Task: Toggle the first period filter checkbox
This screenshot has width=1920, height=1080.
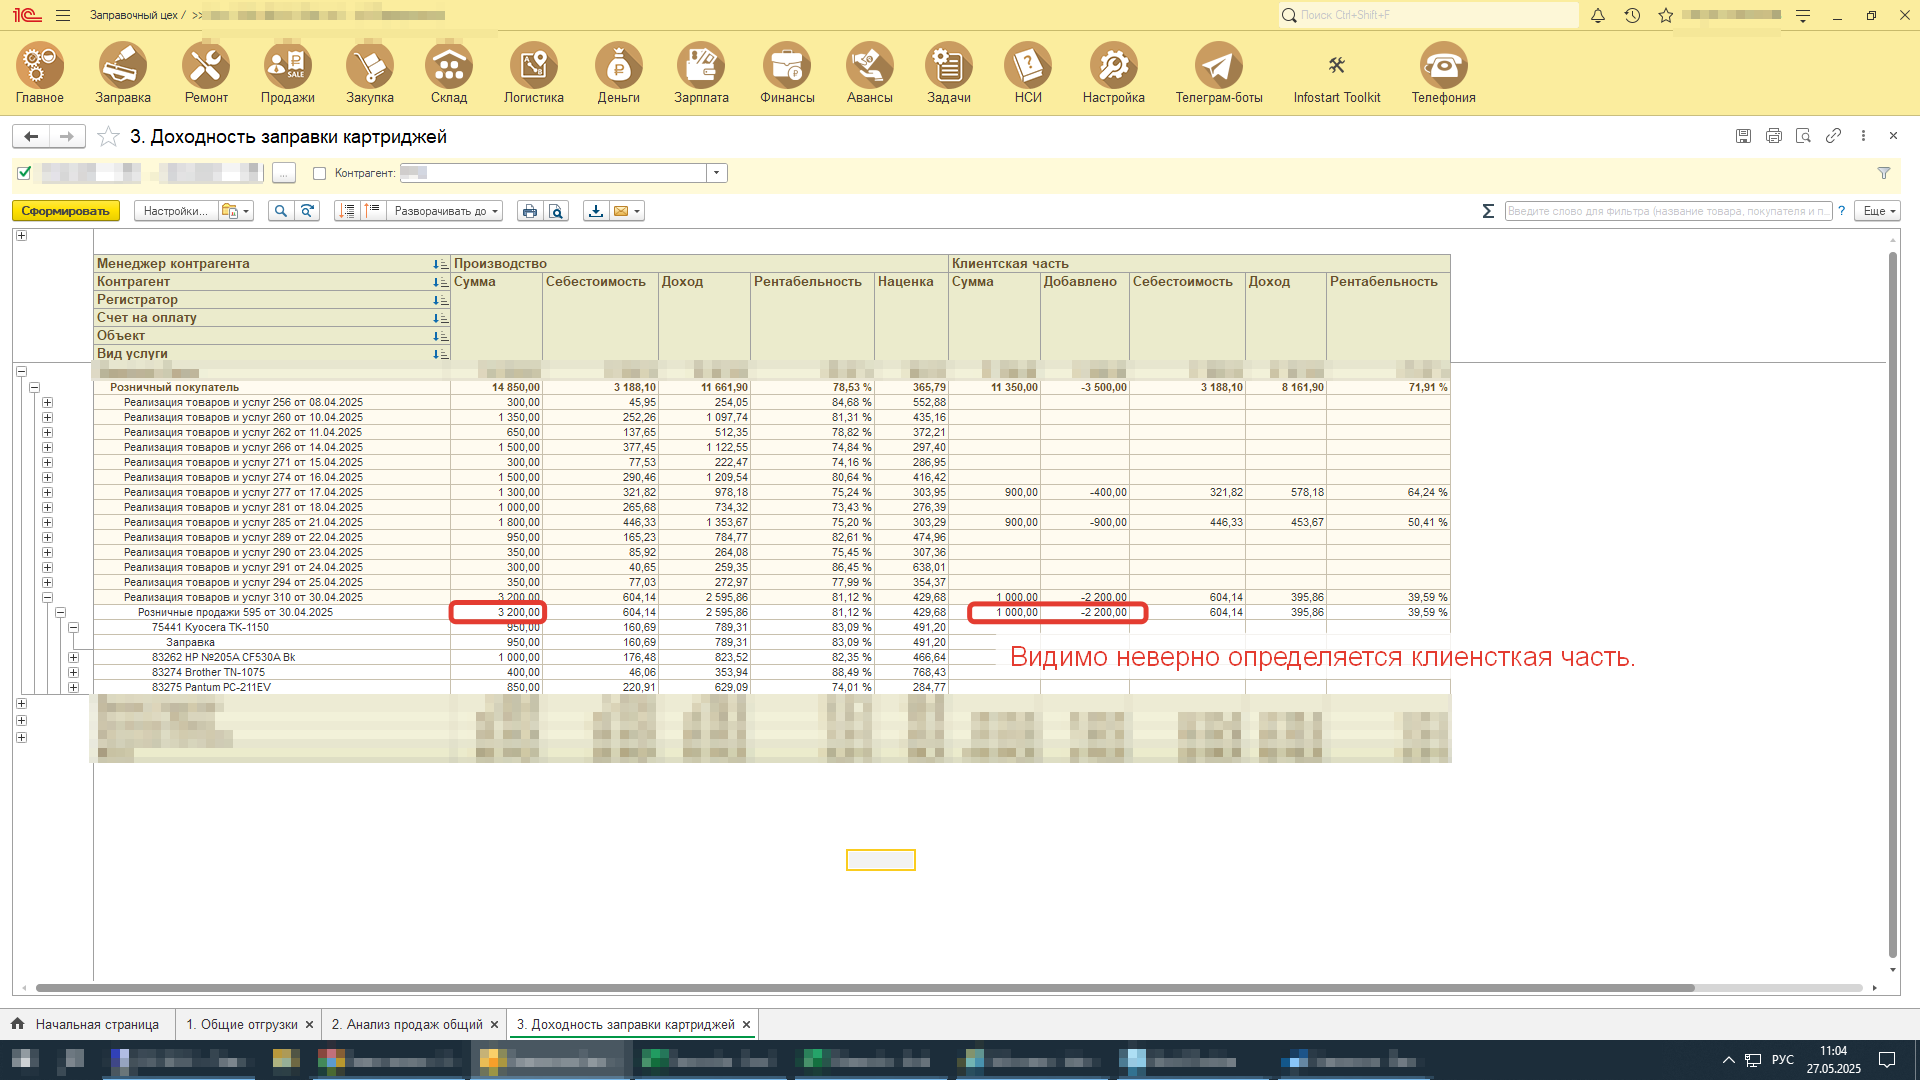Action: pyautogui.click(x=25, y=173)
